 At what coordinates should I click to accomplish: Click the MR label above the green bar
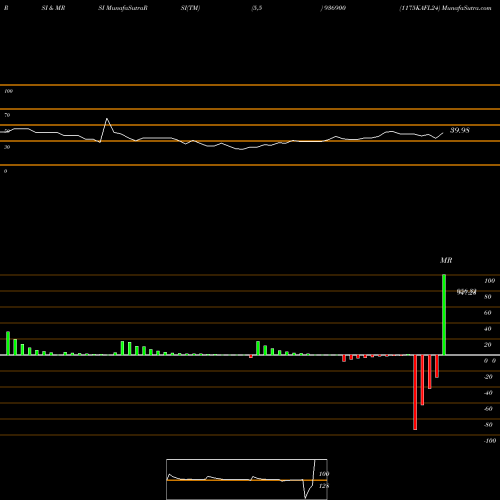(446, 260)
